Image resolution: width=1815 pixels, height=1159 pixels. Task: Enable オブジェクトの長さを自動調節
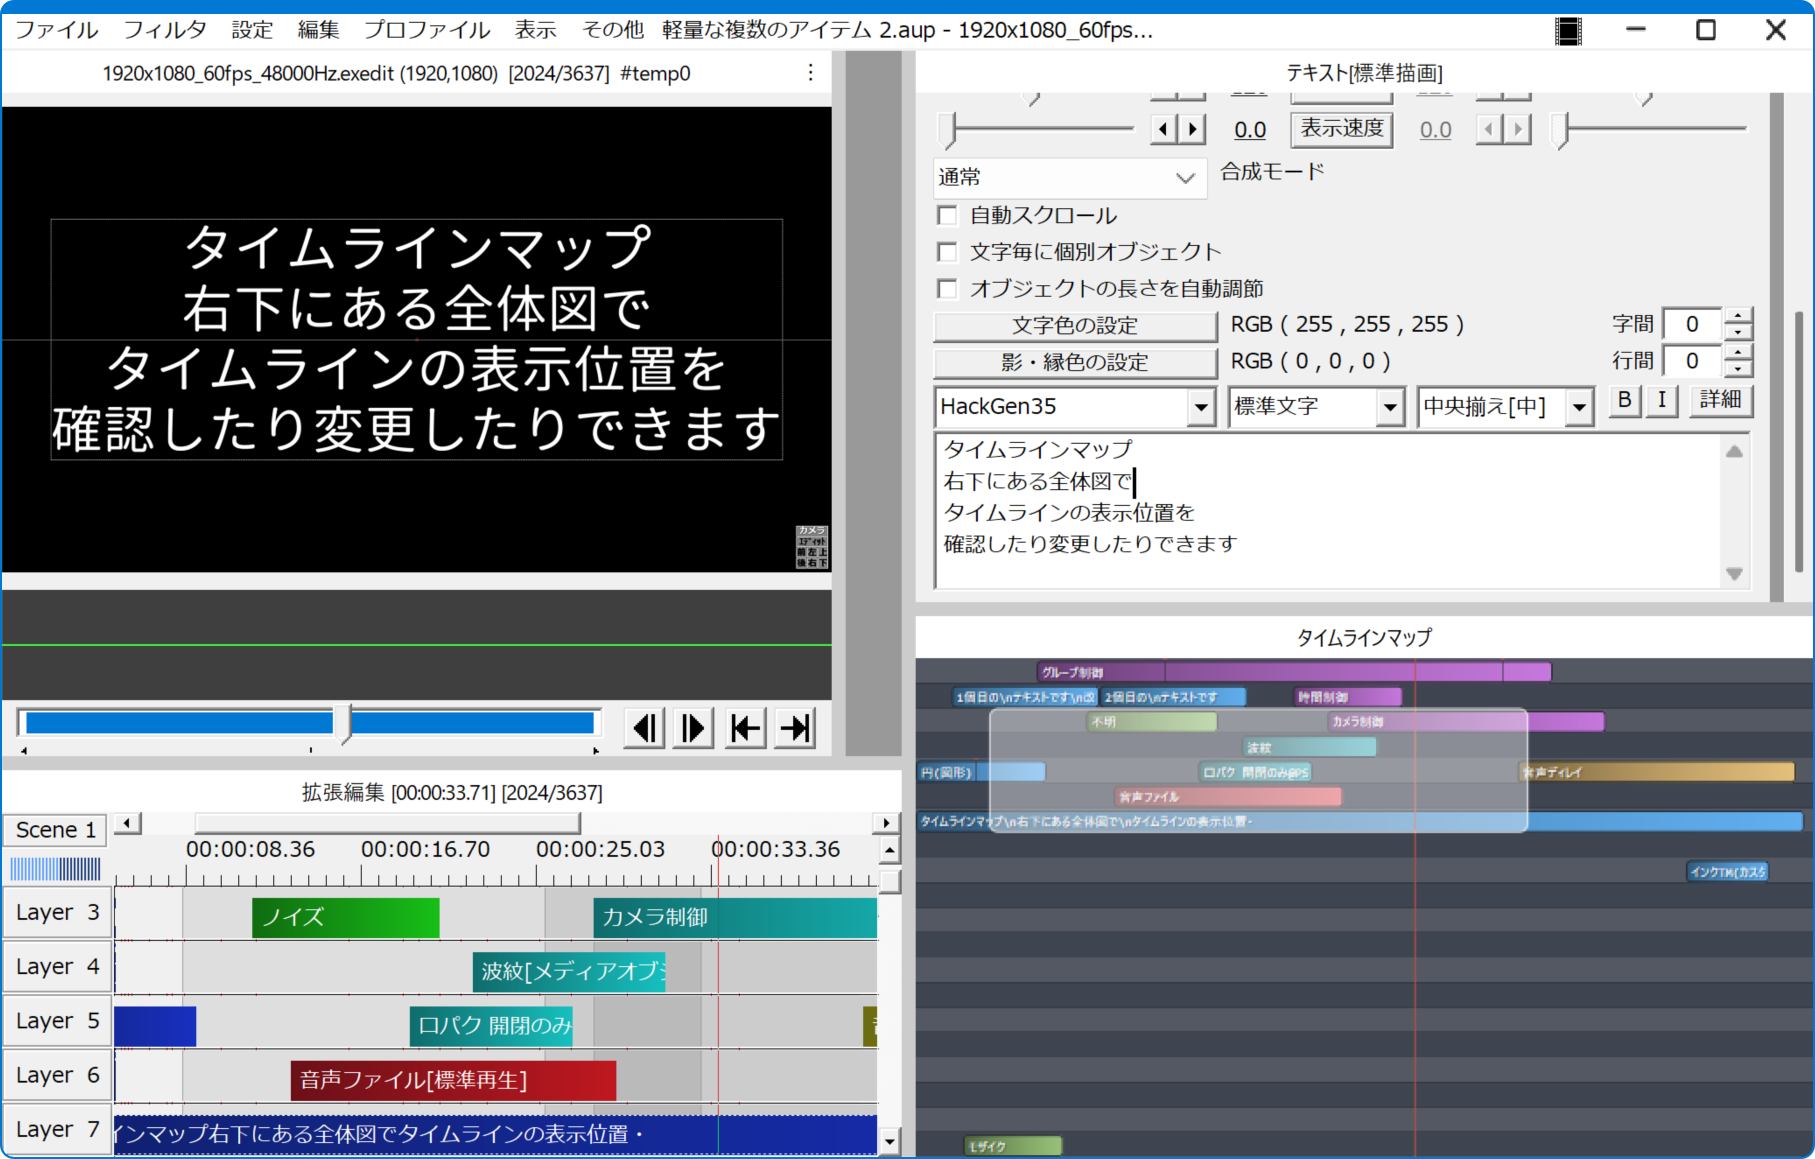coord(947,288)
